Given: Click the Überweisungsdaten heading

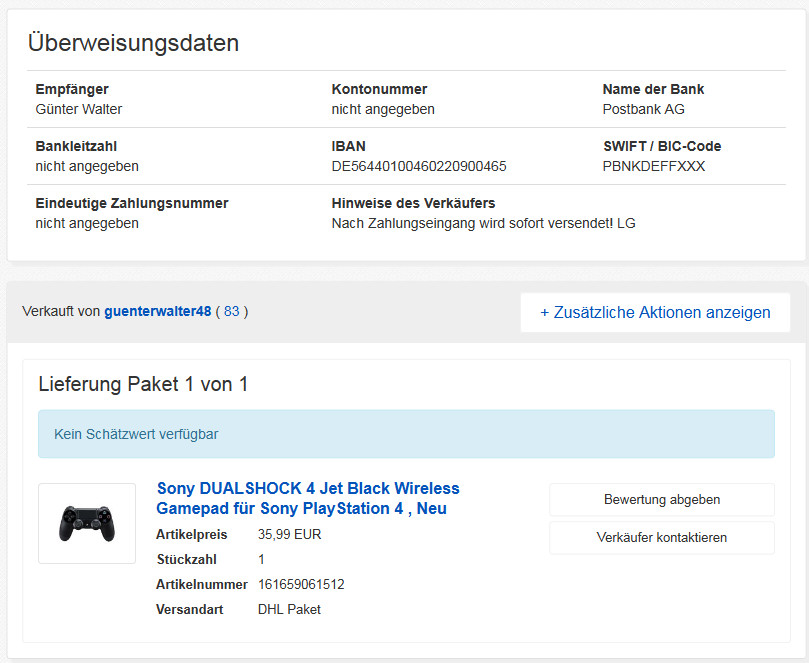Looking at the screenshot, I should pyautogui.click(x=133, y=43).
